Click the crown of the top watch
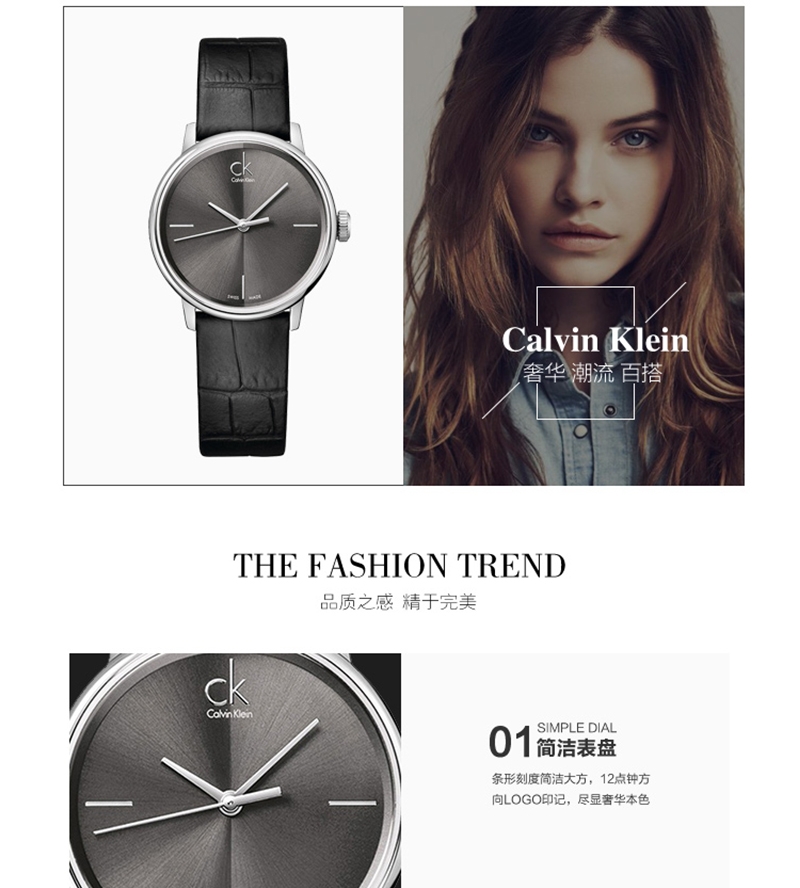Image resolution: width=800 pixels, height=888 pixels. 344,225
